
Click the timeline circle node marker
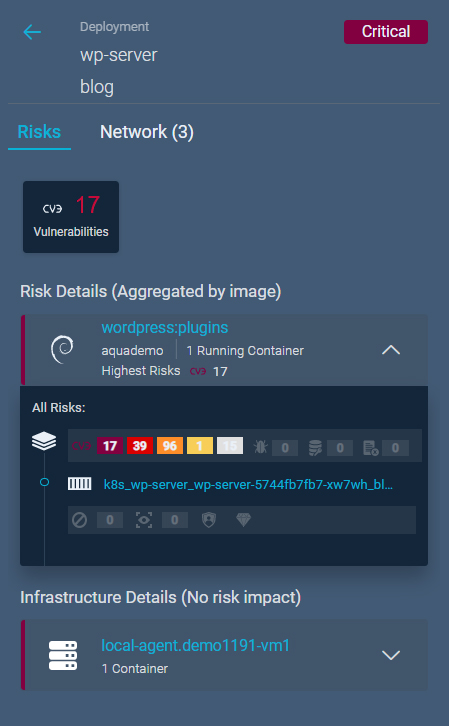pyautogui.click(x=44, y=482)
